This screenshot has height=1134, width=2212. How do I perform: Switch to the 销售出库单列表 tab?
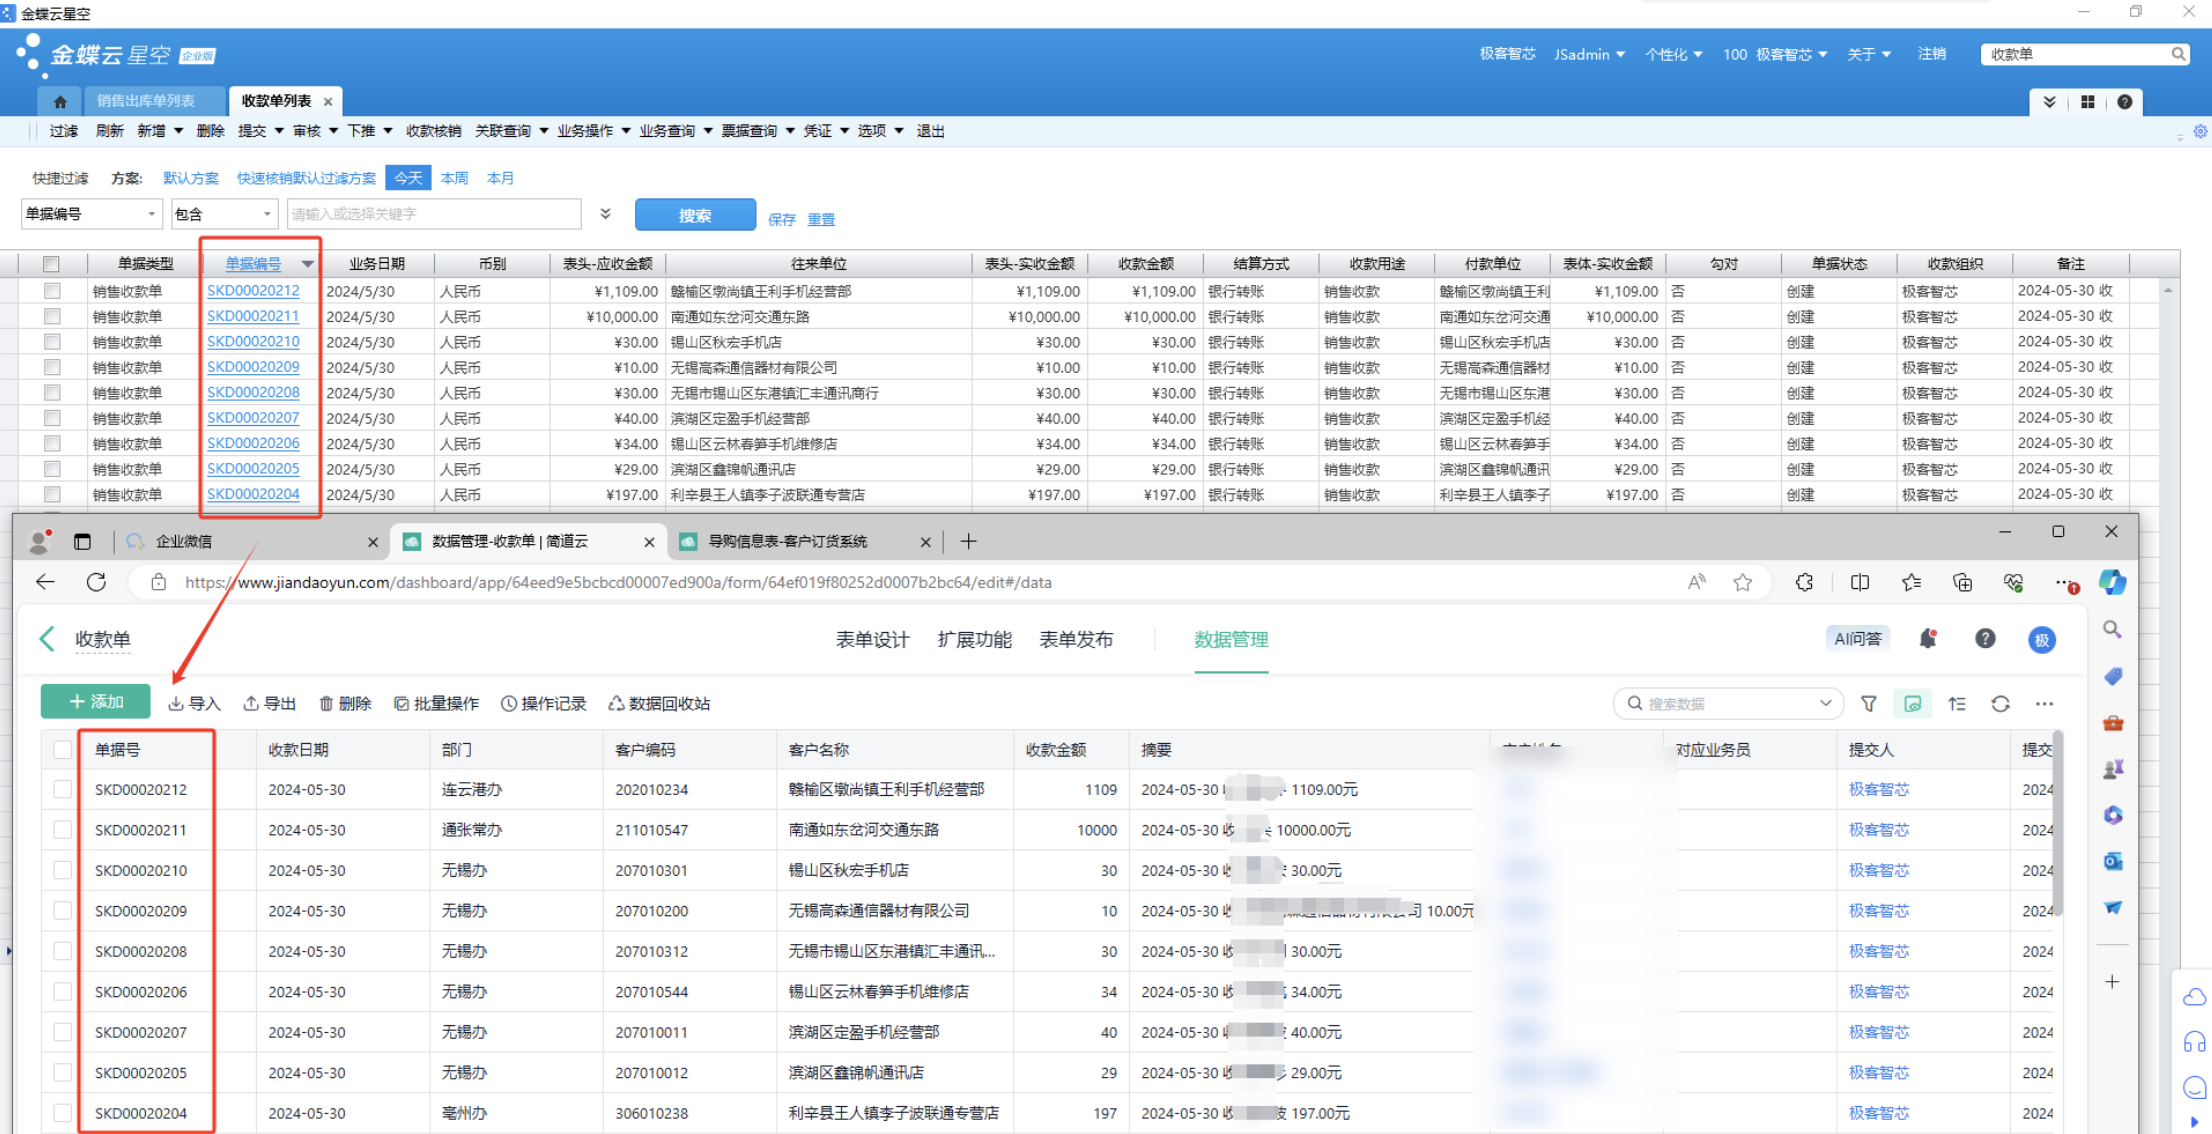coord(146,101)
